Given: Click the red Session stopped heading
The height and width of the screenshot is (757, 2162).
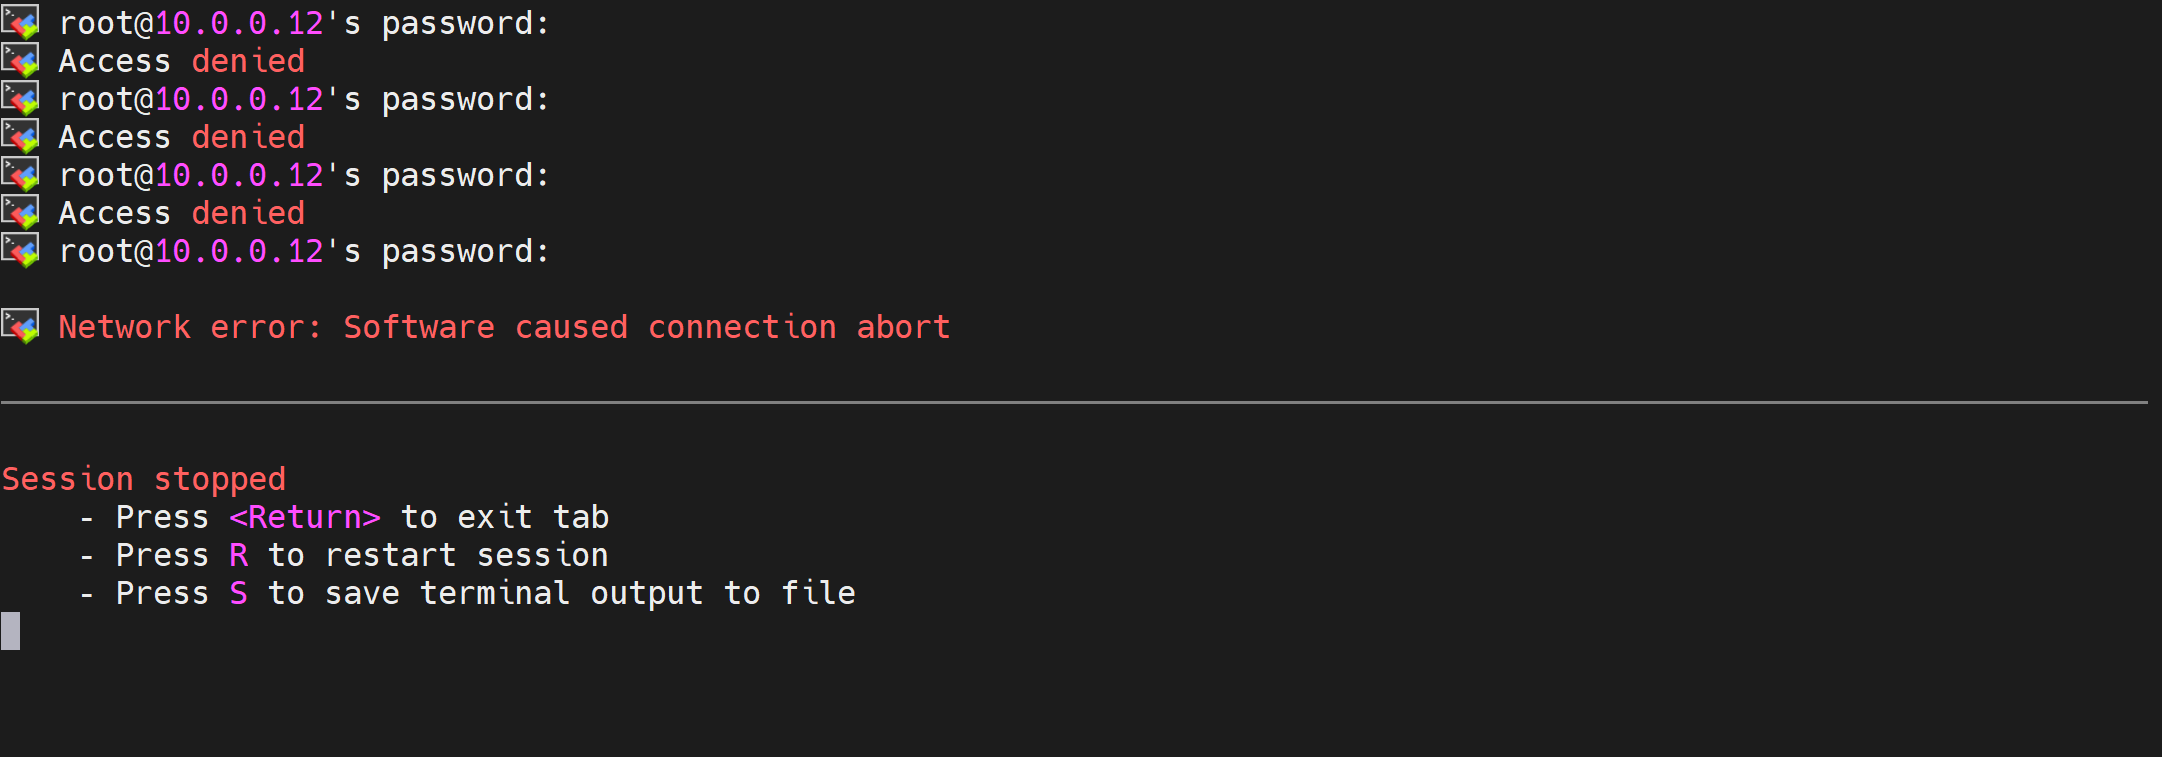Looking at the screenshot, I should tap(143, 479).
